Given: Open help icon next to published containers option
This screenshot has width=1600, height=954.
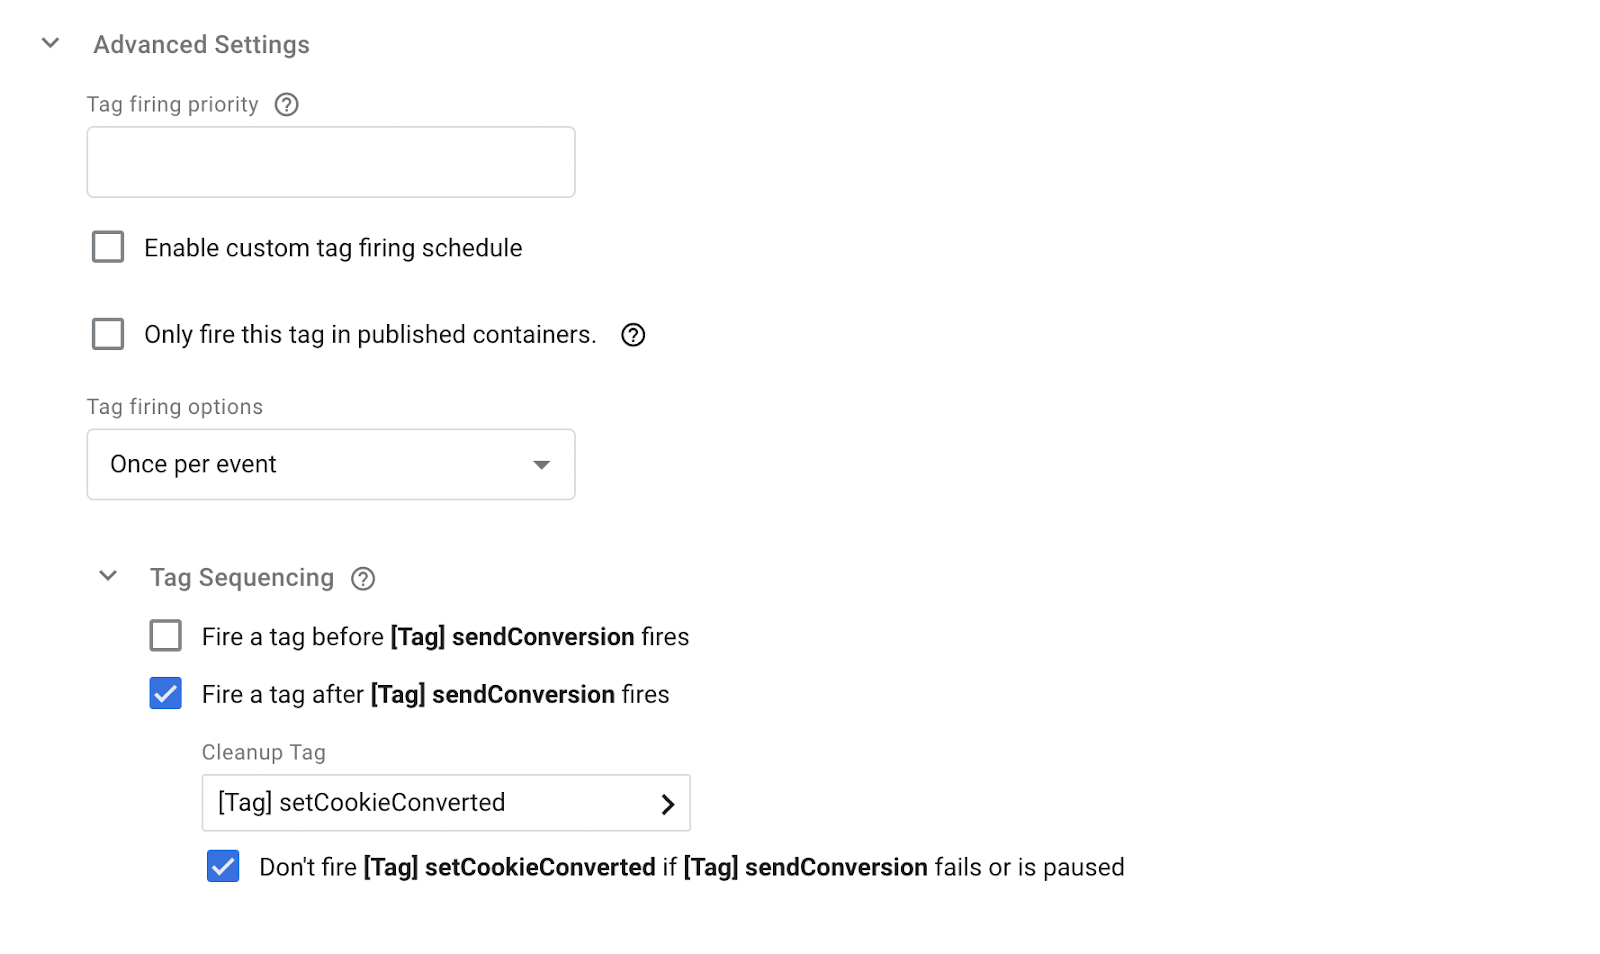Looking at the screenshot, I should pos(633,335).
